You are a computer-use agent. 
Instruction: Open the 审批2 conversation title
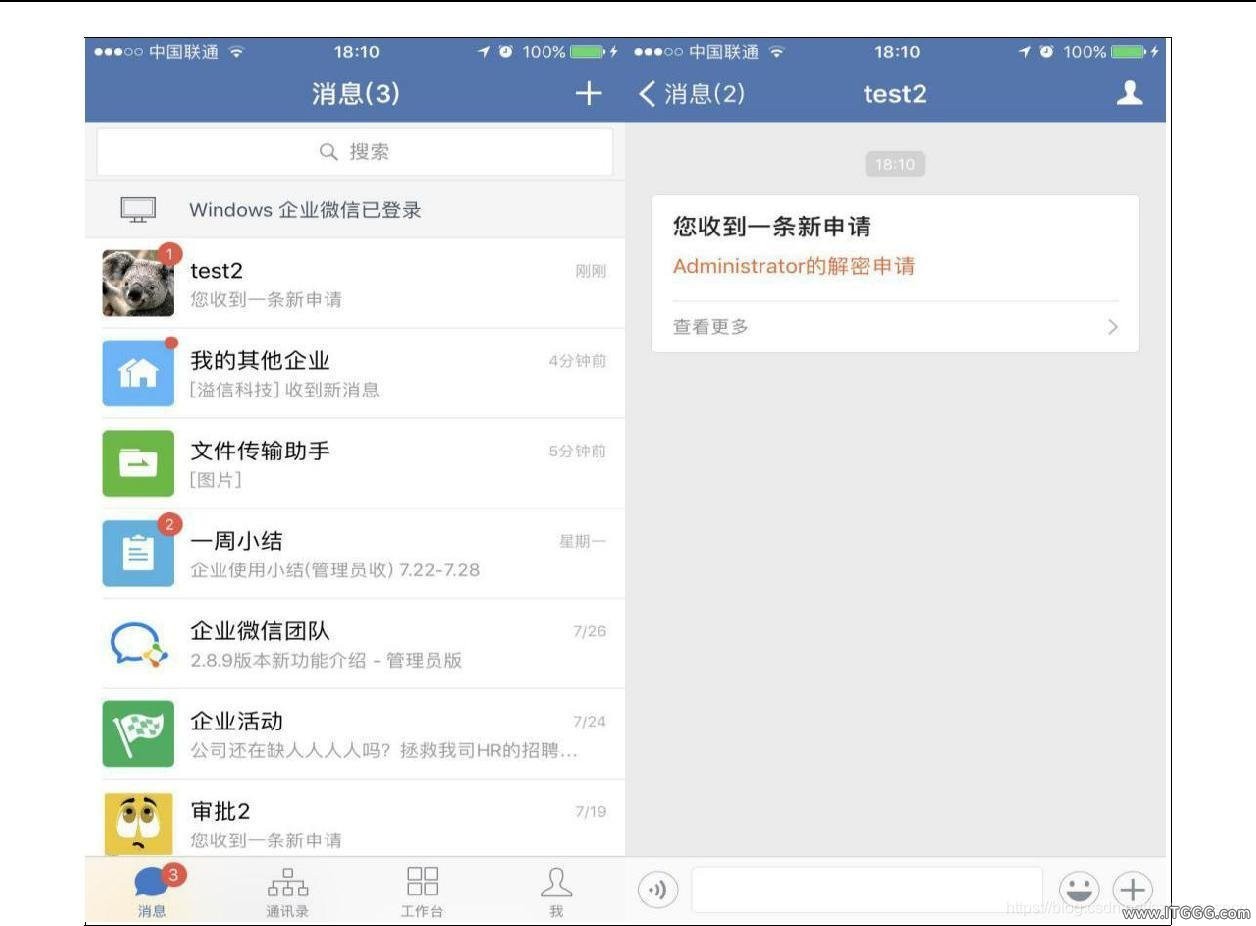pyautogui.click(x=221, y=810)
